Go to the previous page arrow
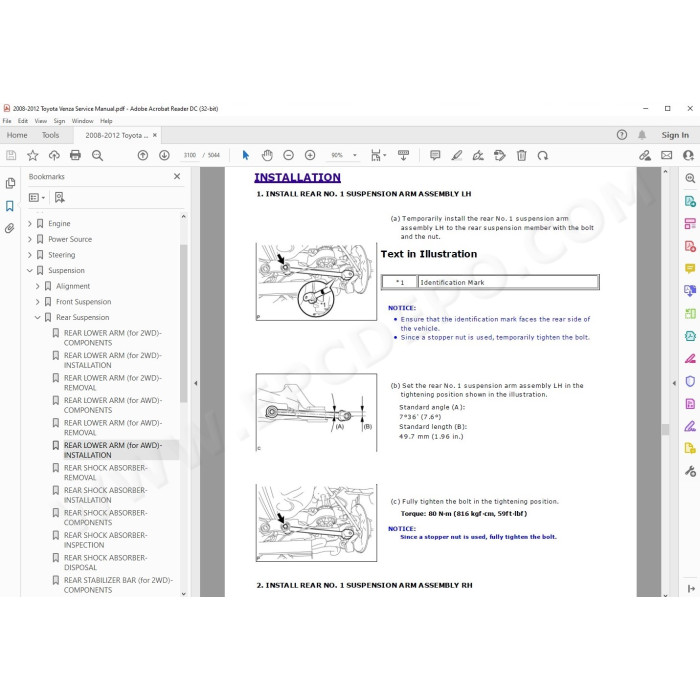This screenshot has height=700, width=700. (x=143, y=155)
